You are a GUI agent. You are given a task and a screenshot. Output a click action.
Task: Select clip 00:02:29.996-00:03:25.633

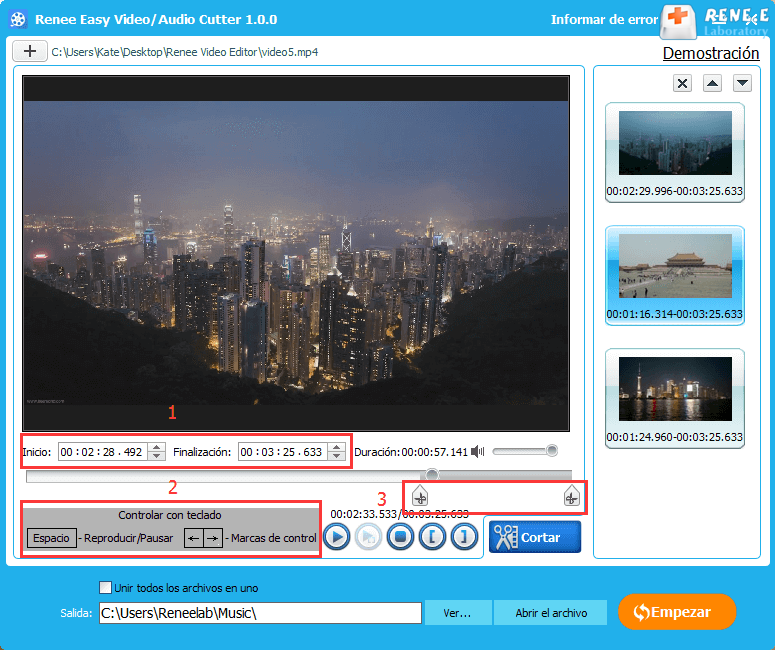675,152
